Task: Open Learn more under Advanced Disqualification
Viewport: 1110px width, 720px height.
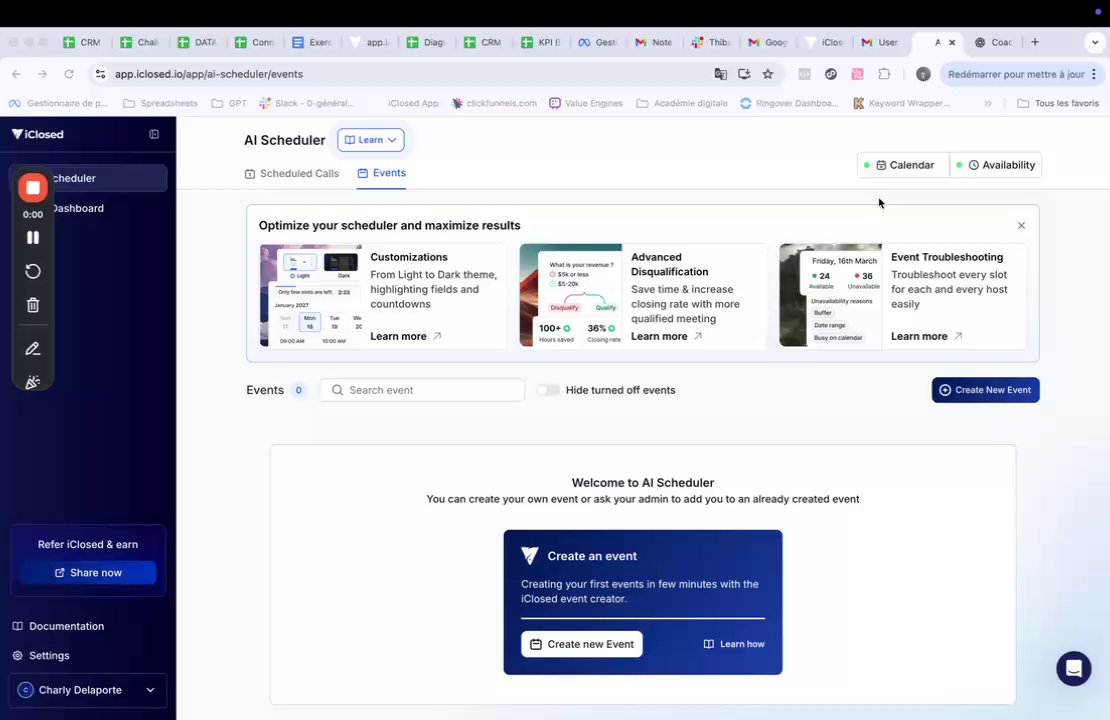Action: click(x=666, y=336)
